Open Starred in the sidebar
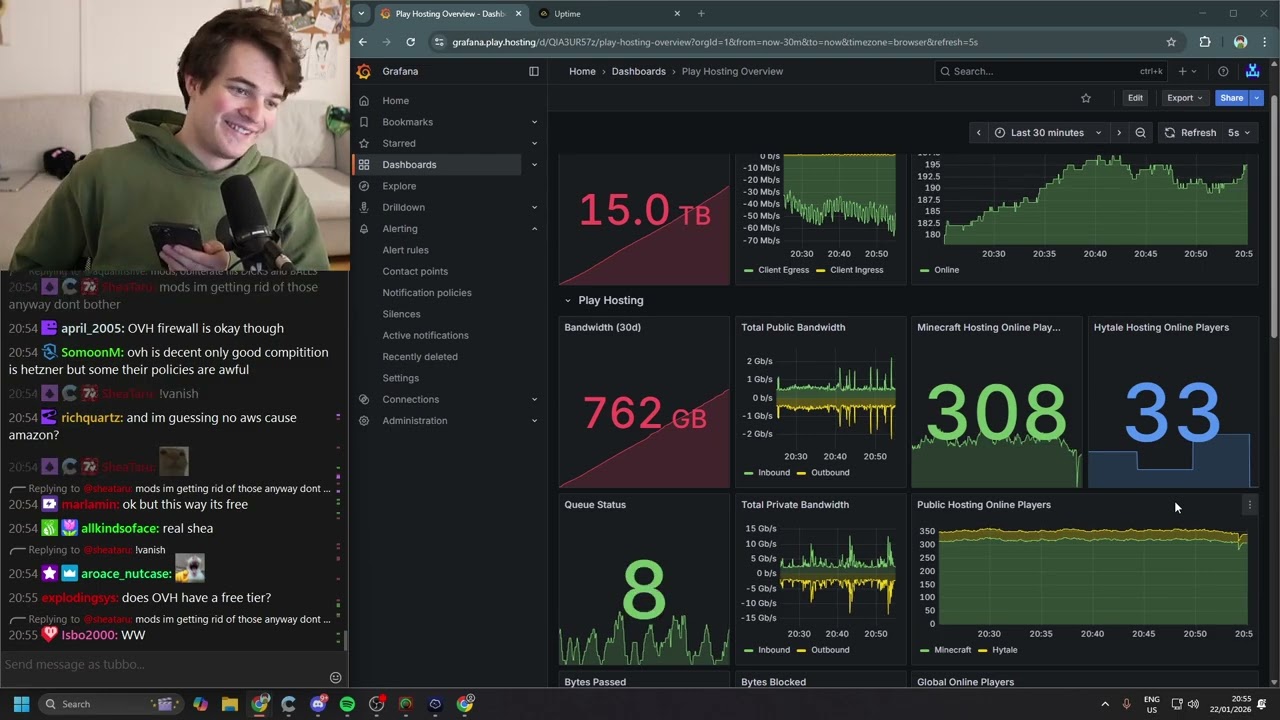 click(x=399, y=143)
